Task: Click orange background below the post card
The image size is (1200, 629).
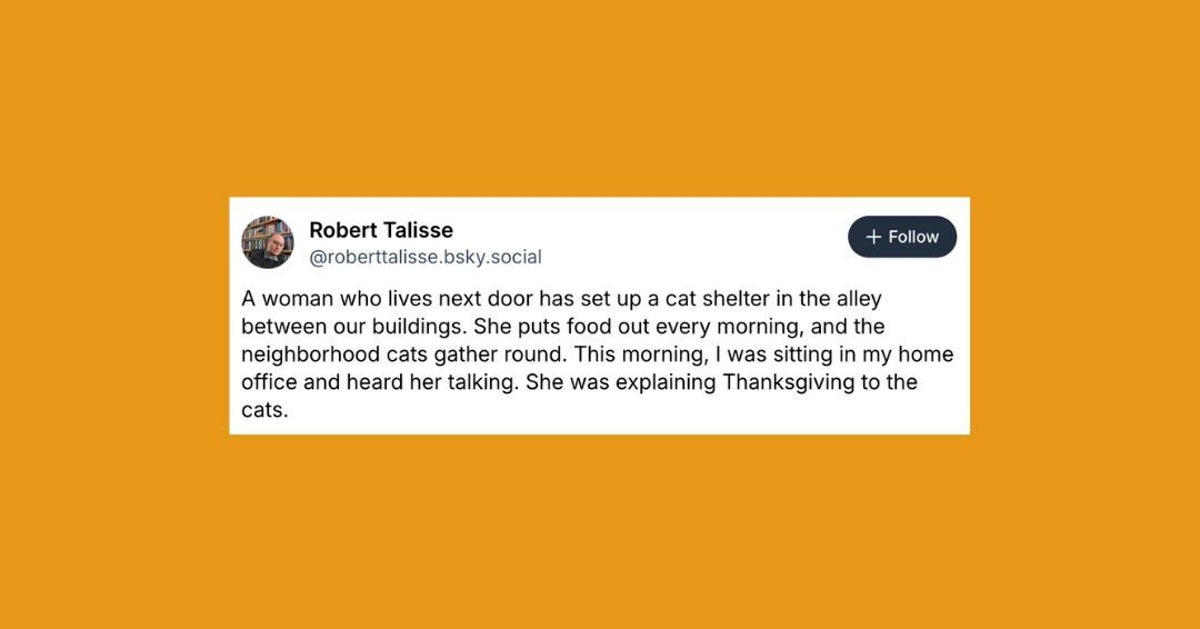Action: [x=600, y=530]
